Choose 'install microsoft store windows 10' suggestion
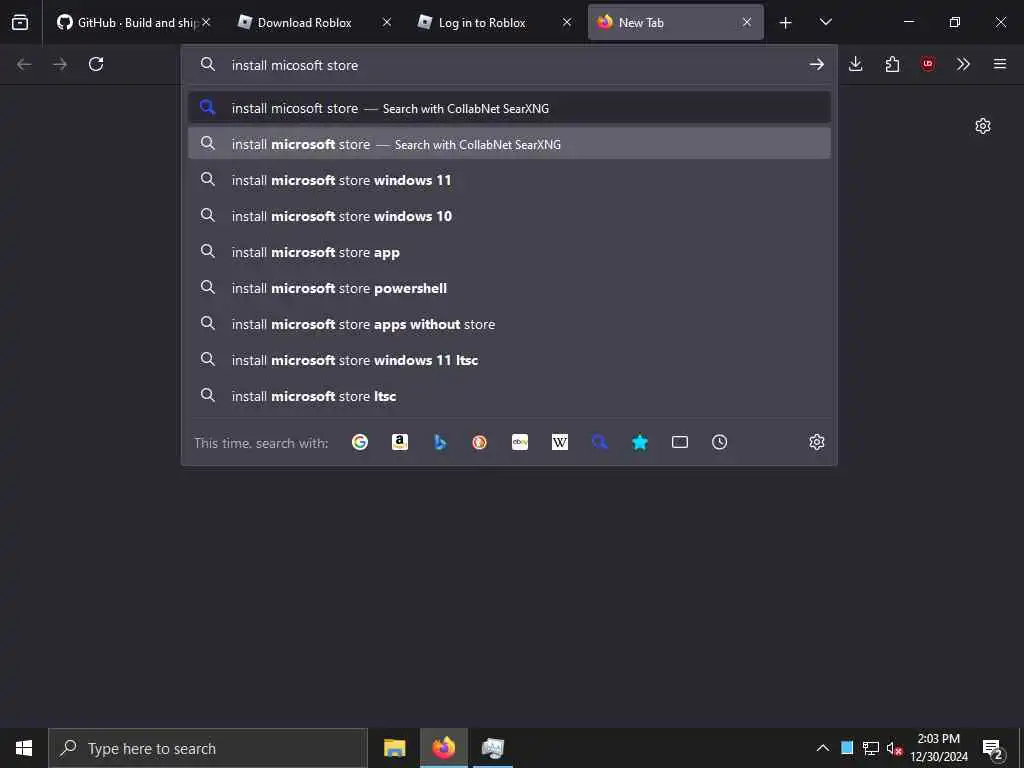 pyautogui.click(x=509, y=216)
